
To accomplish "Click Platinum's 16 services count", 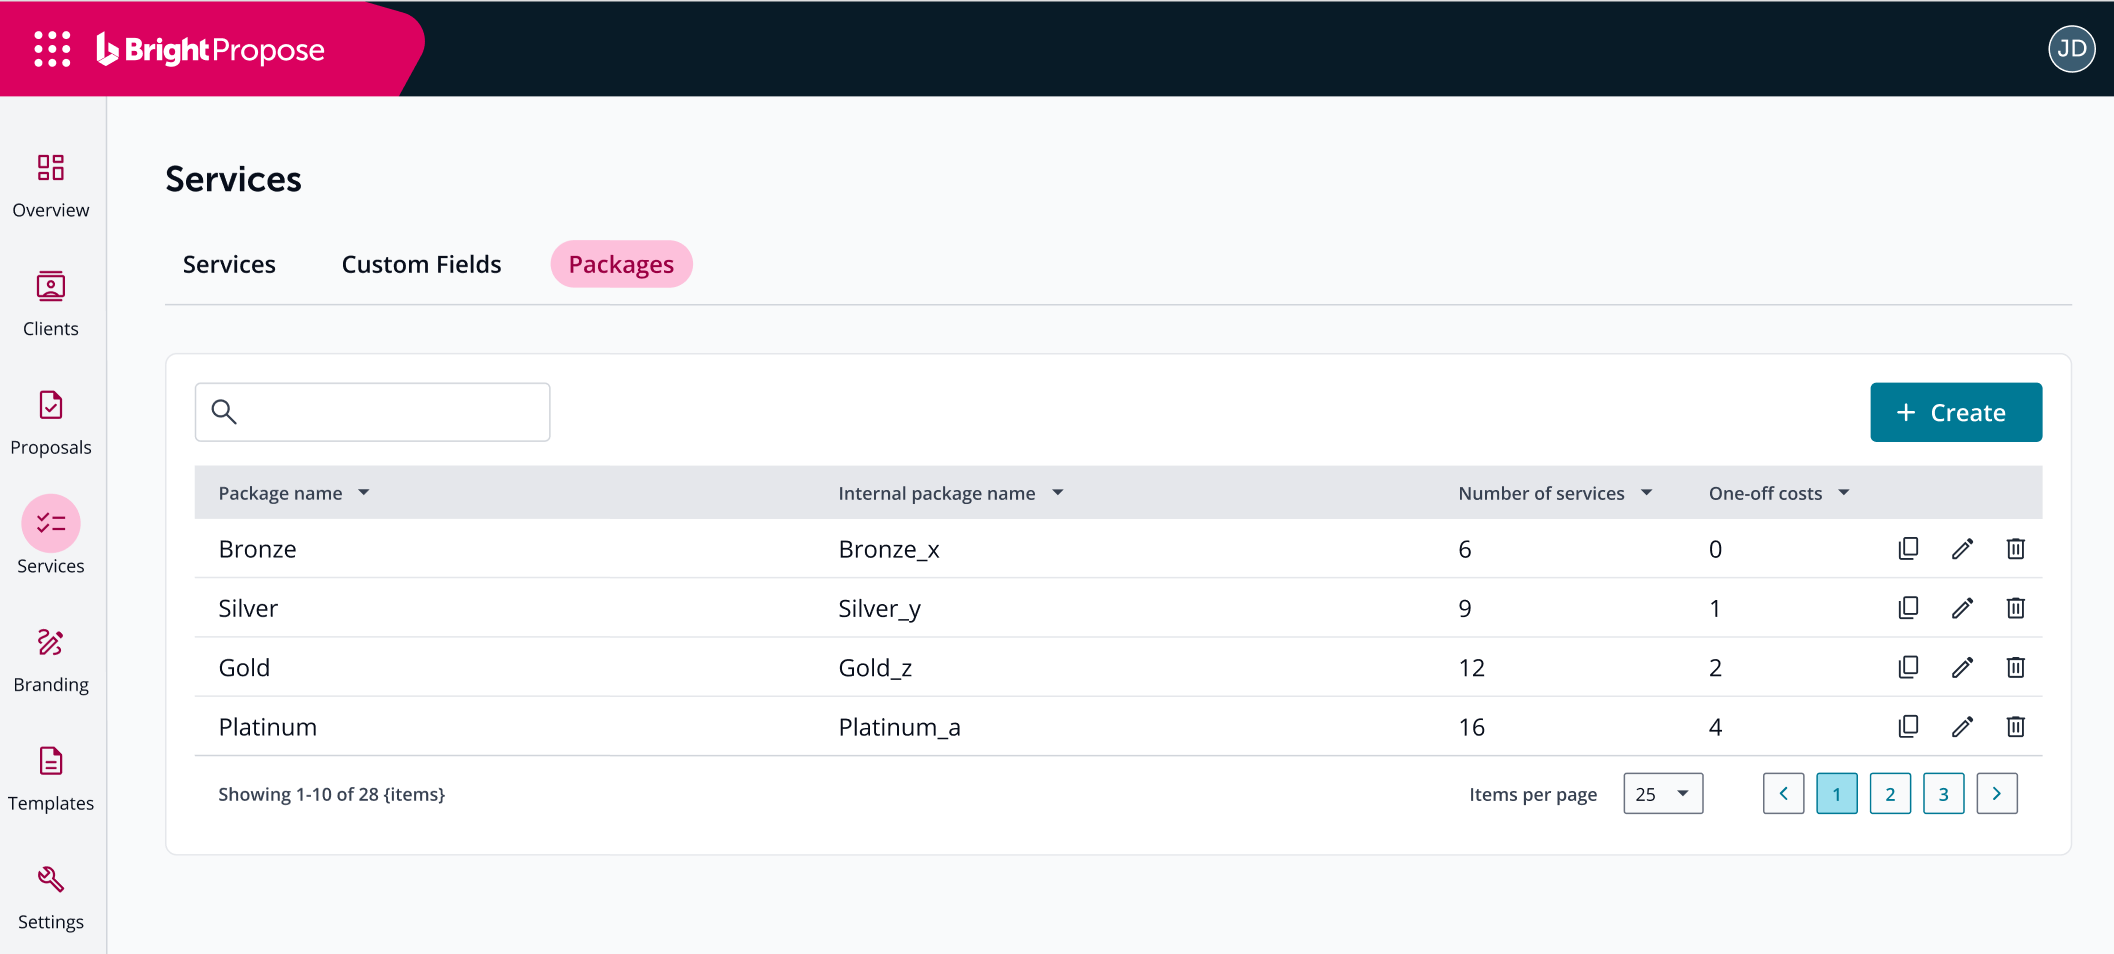I will (x=1471, y=727).
